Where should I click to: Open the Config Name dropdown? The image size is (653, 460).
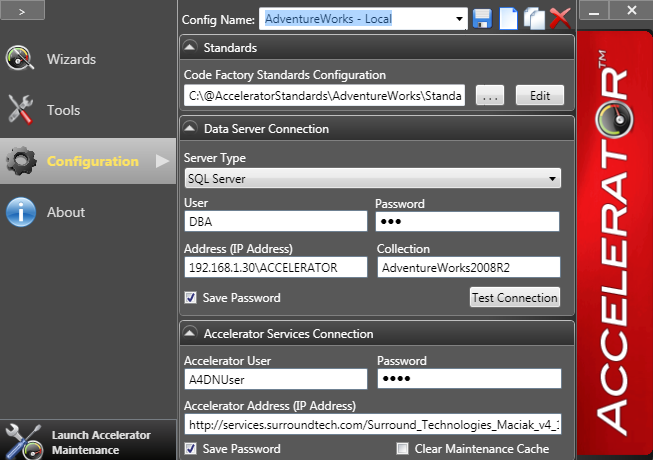(x=459, y=19)
